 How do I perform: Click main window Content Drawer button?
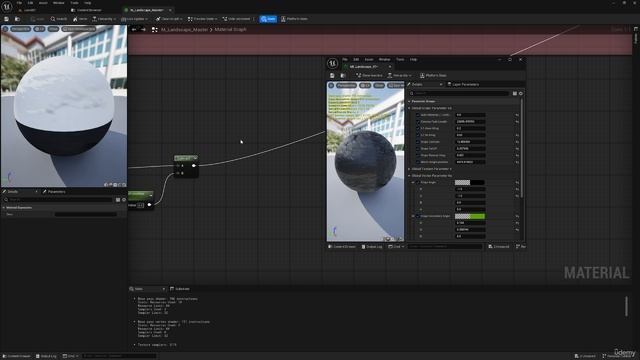(17, 356)
